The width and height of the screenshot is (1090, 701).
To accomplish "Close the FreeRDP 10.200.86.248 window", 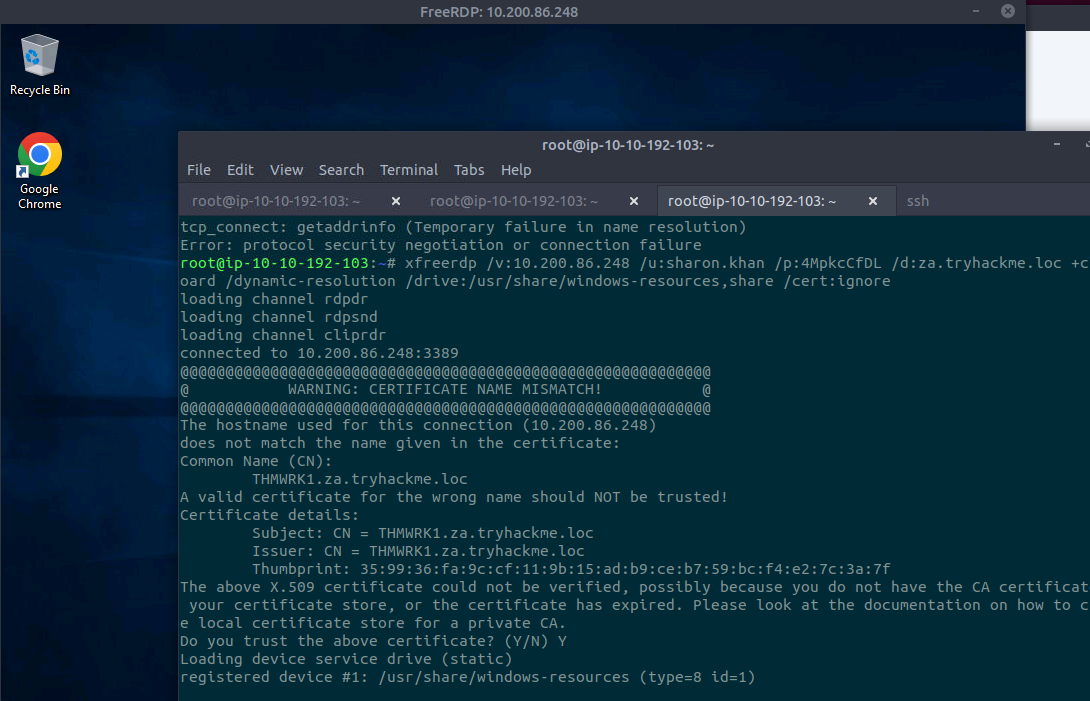I will point(1008,11).
